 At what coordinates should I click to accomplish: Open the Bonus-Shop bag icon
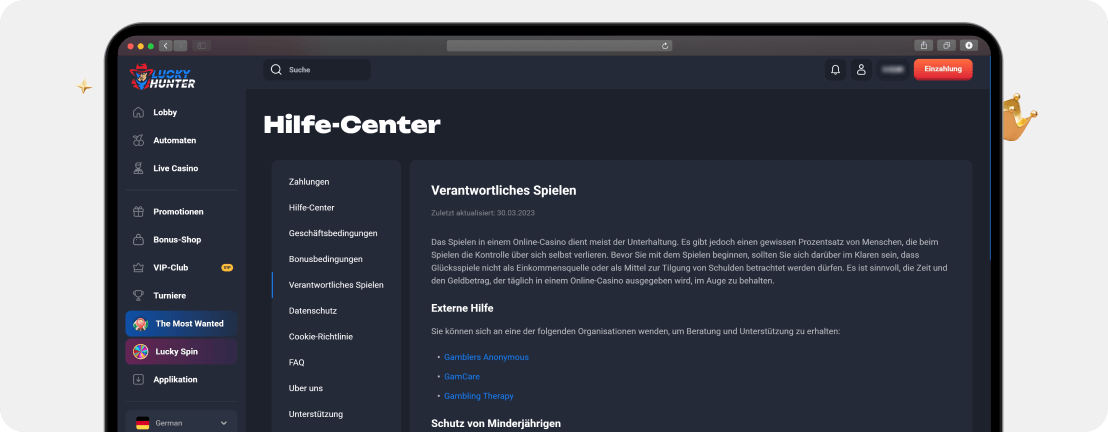click(138, 240)
